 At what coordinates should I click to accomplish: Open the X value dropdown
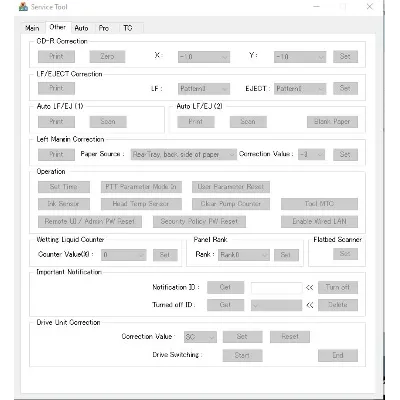click(204, 57)
